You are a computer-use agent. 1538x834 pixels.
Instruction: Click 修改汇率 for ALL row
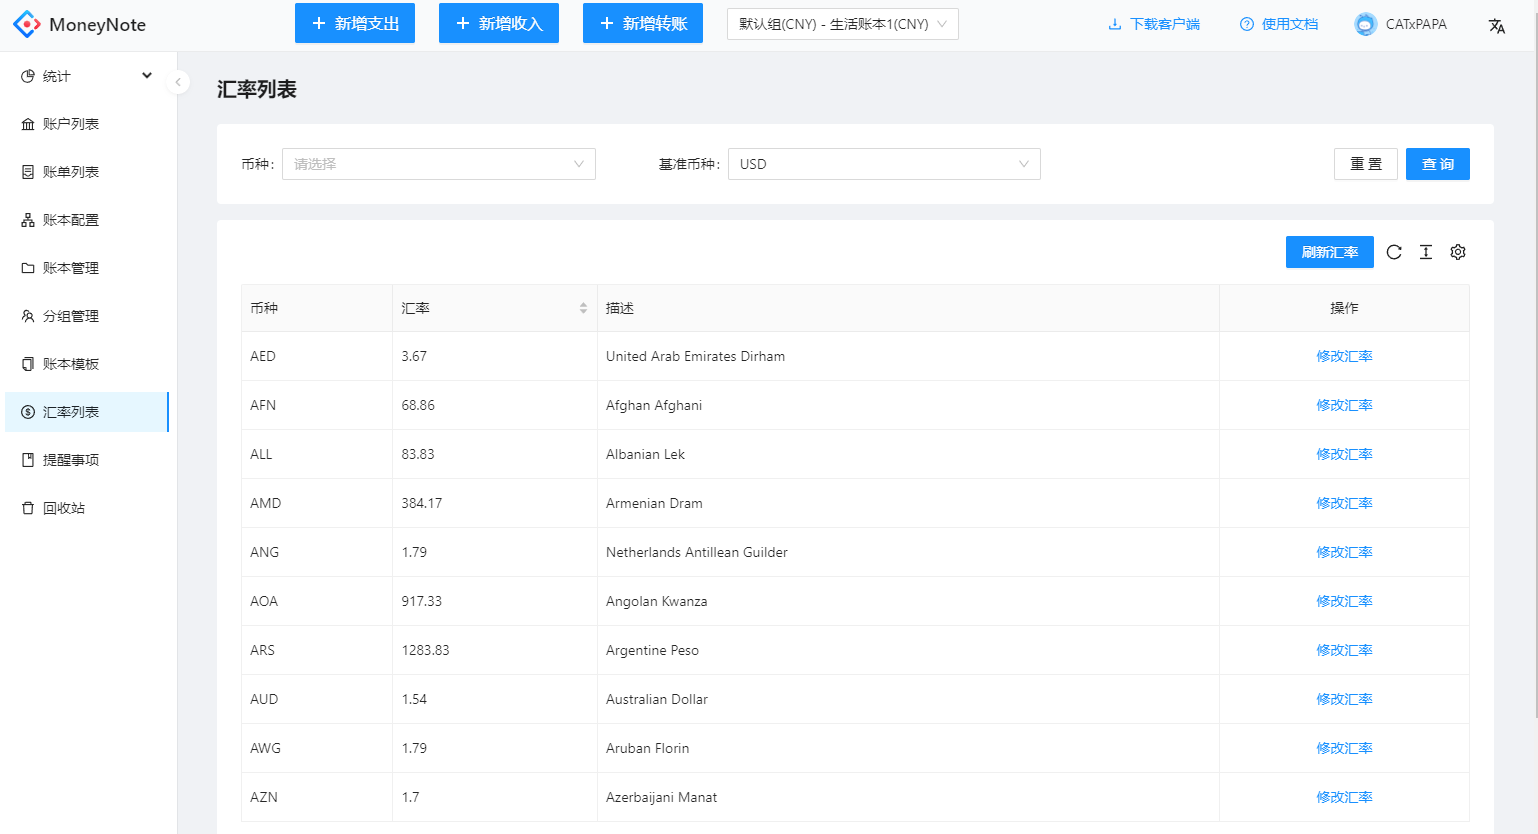(x=1344, y=454)
